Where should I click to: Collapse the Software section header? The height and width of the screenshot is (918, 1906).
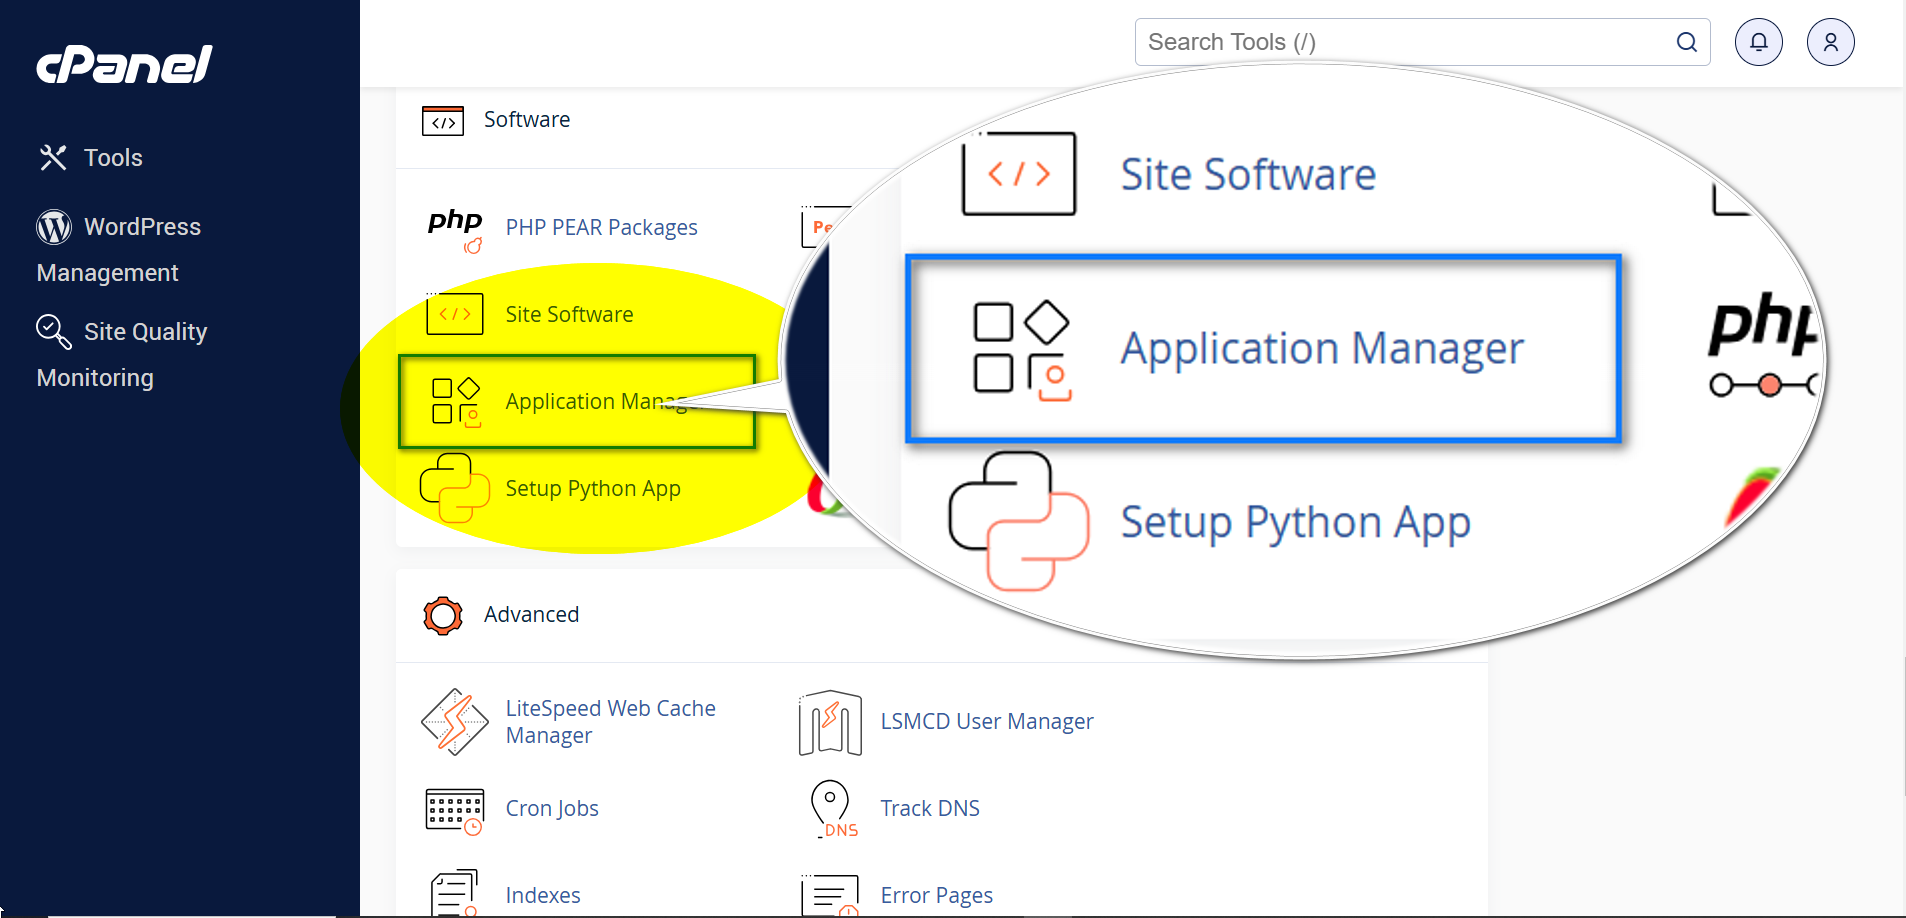tap(526, 120)
